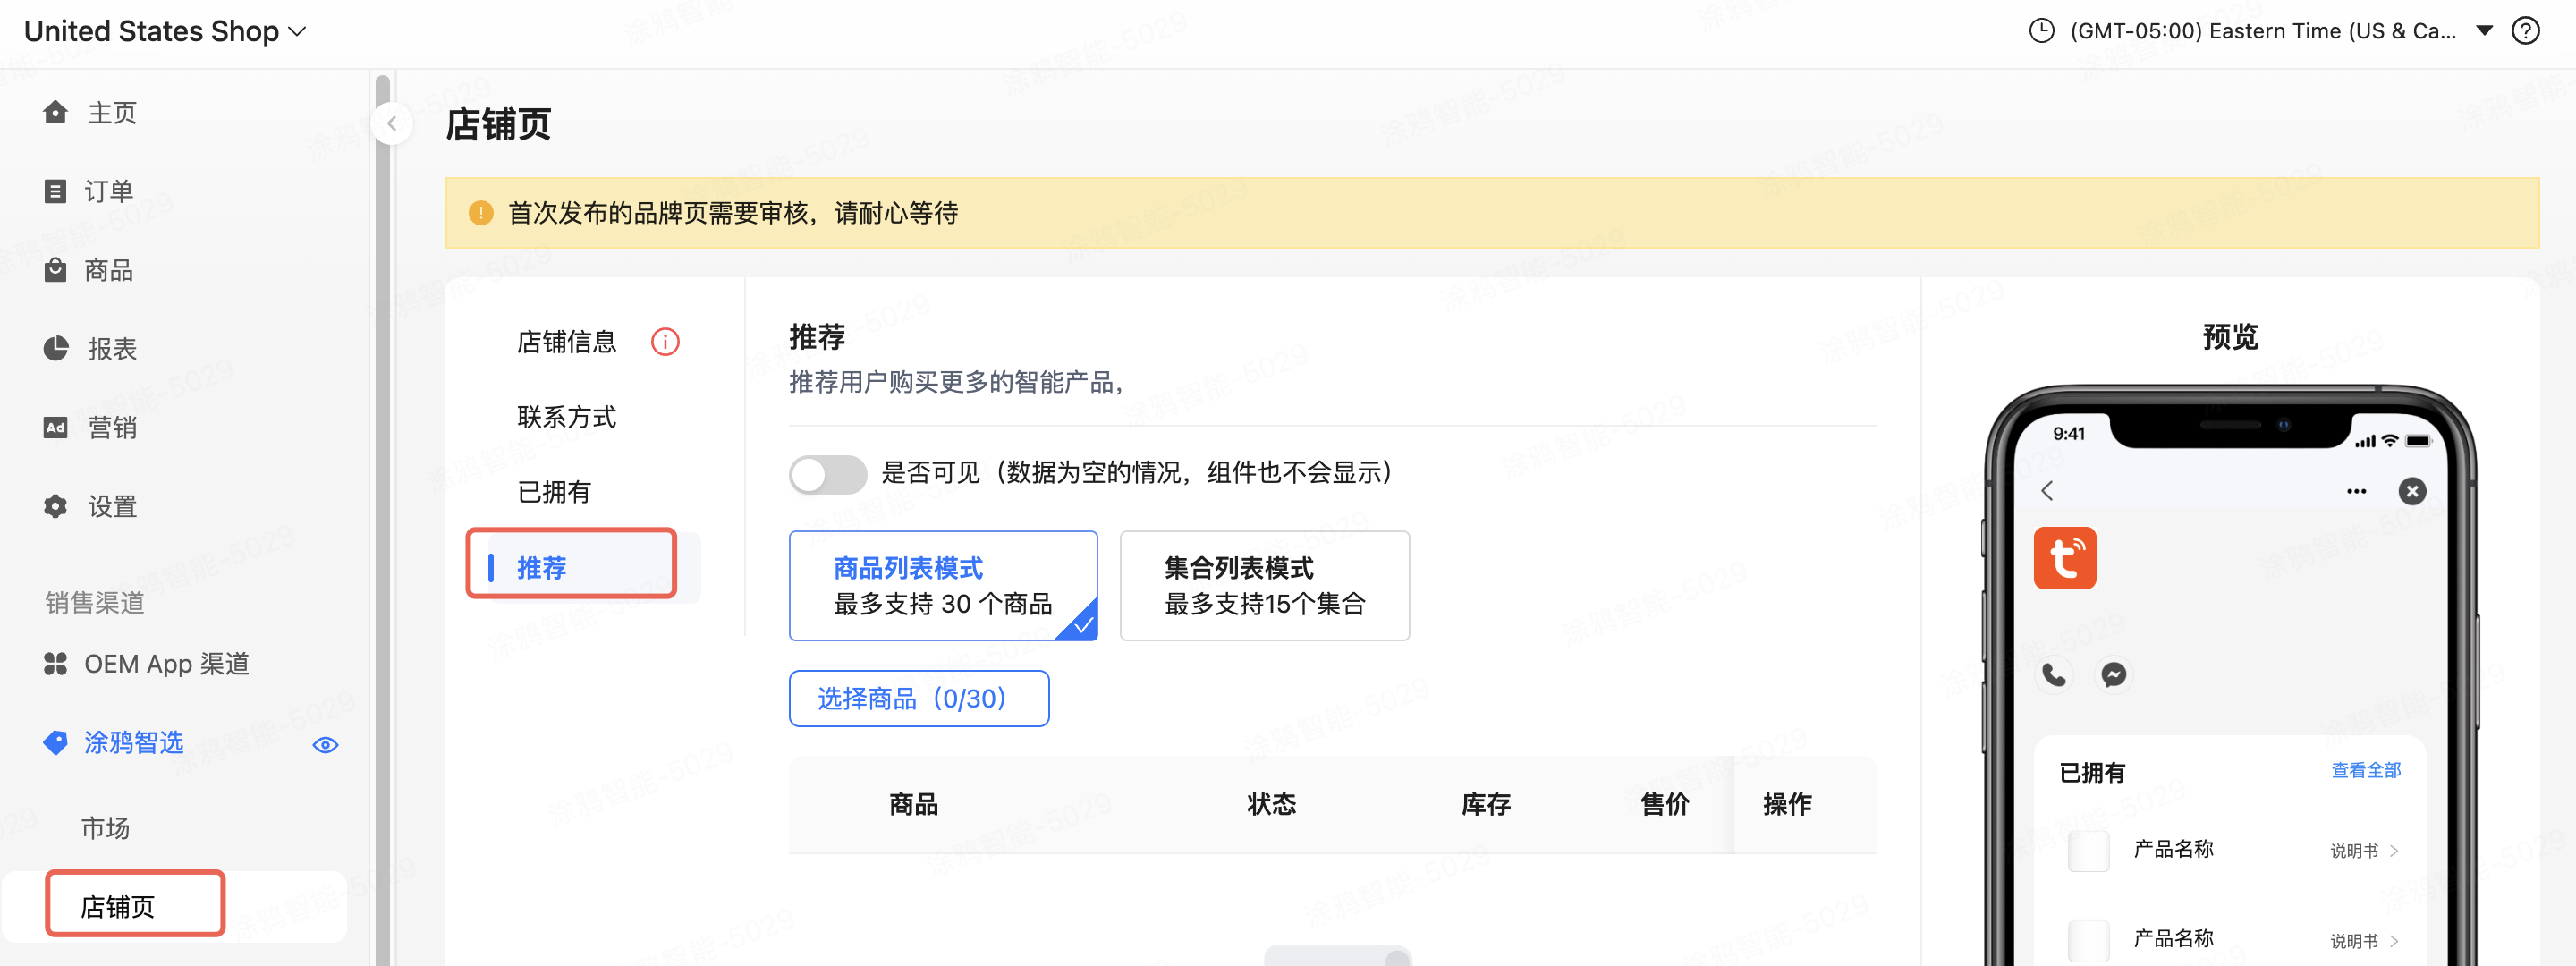Click the 预览 heading
The image size is (2576, 966).
2230,336
